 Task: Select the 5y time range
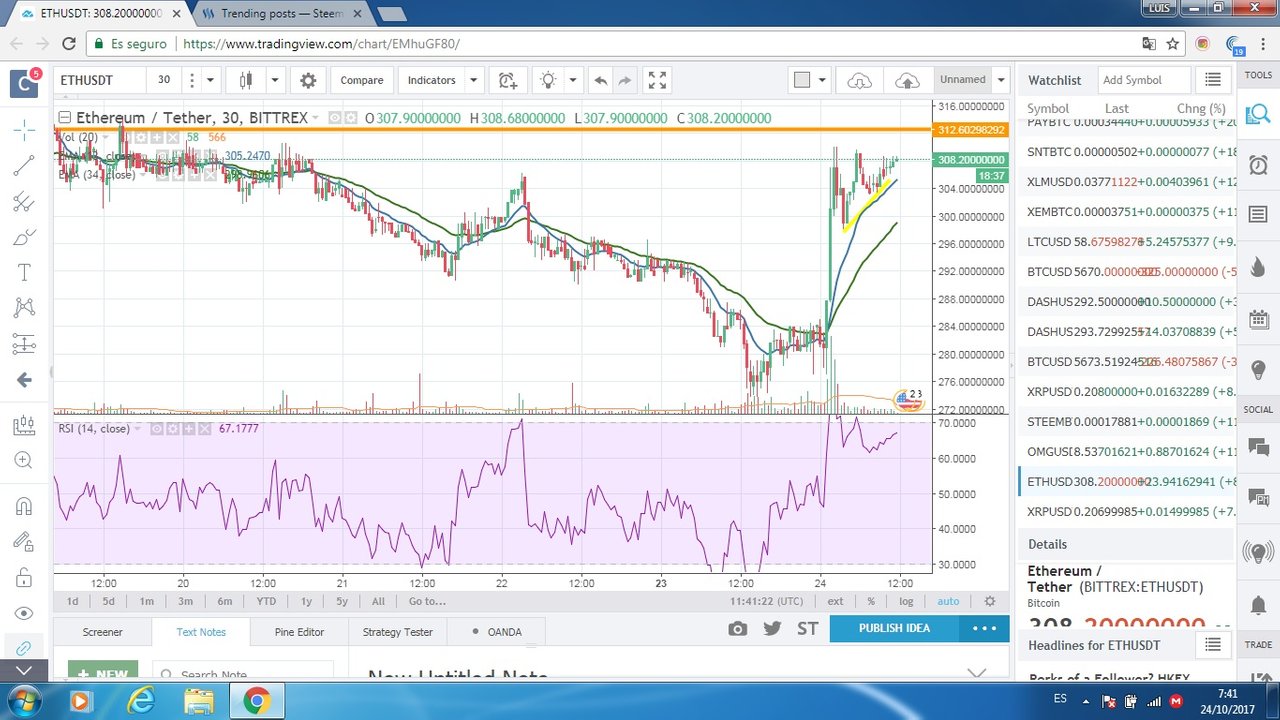tap(342, 601)
